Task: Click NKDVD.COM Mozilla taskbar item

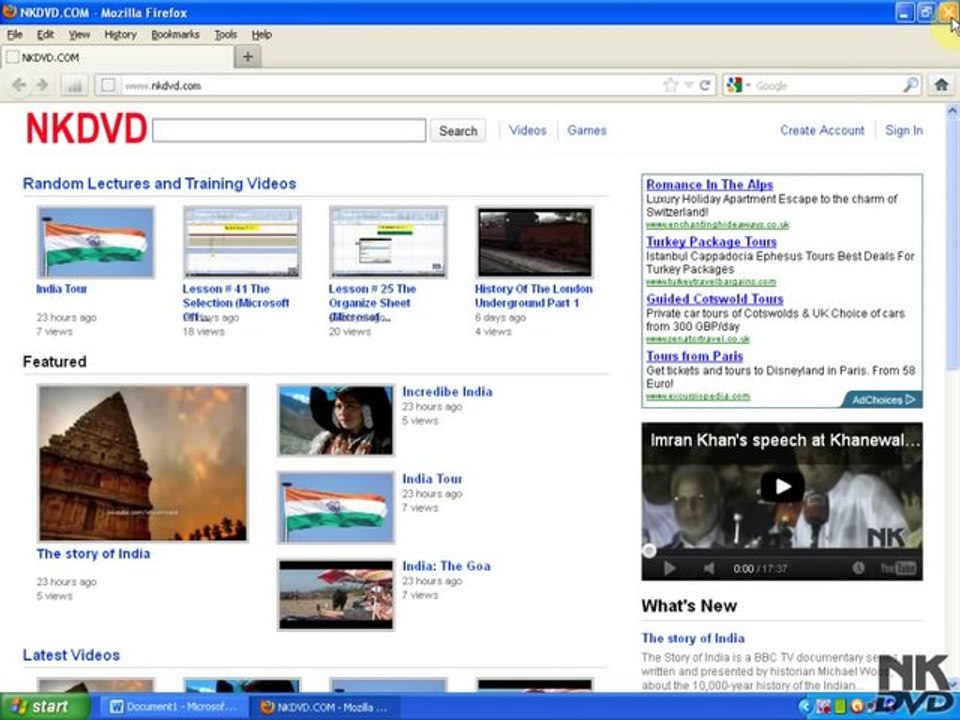Action: [x=325, y=707]
